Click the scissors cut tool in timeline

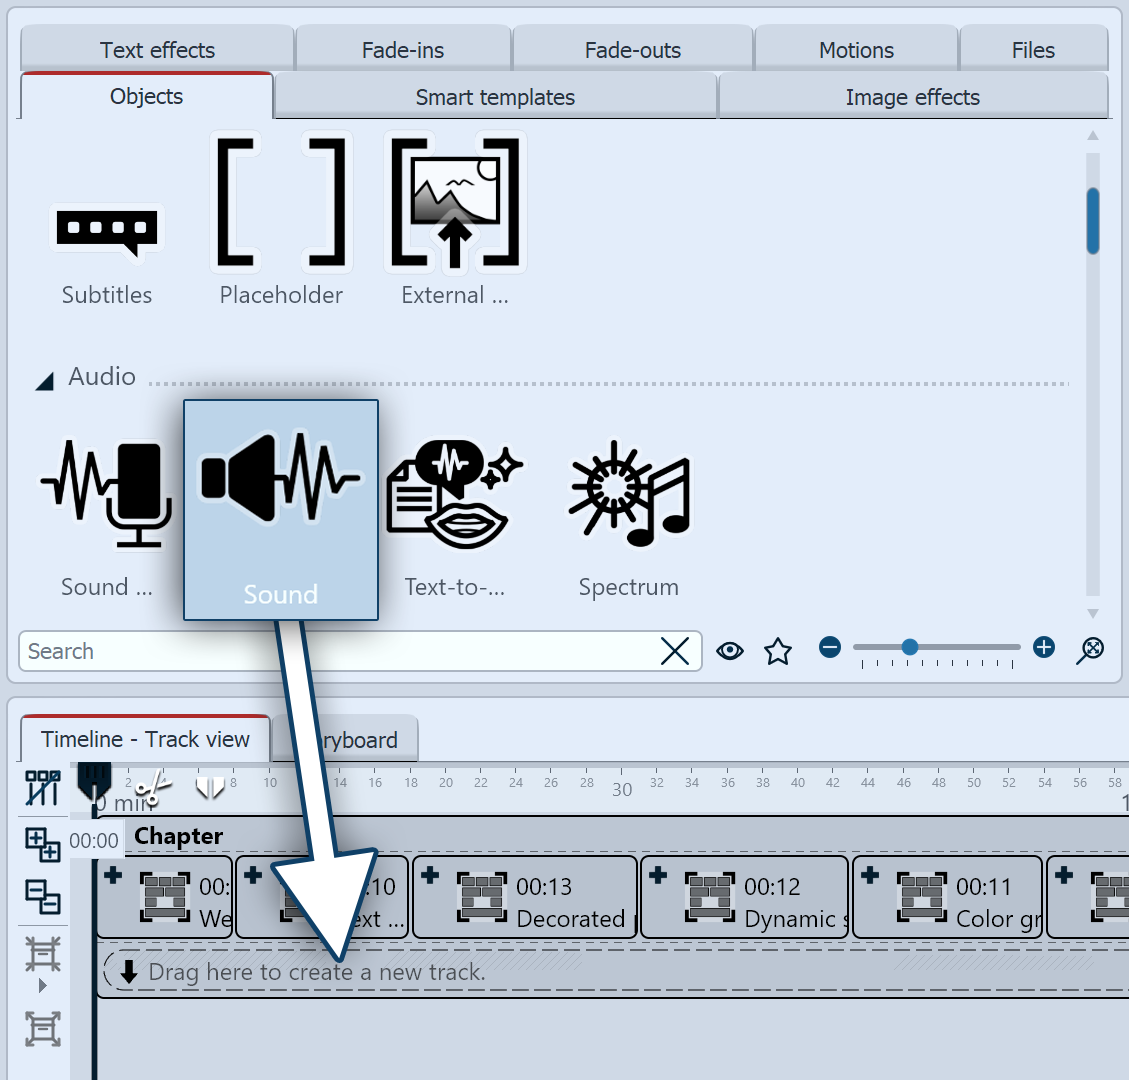[153, 790]
